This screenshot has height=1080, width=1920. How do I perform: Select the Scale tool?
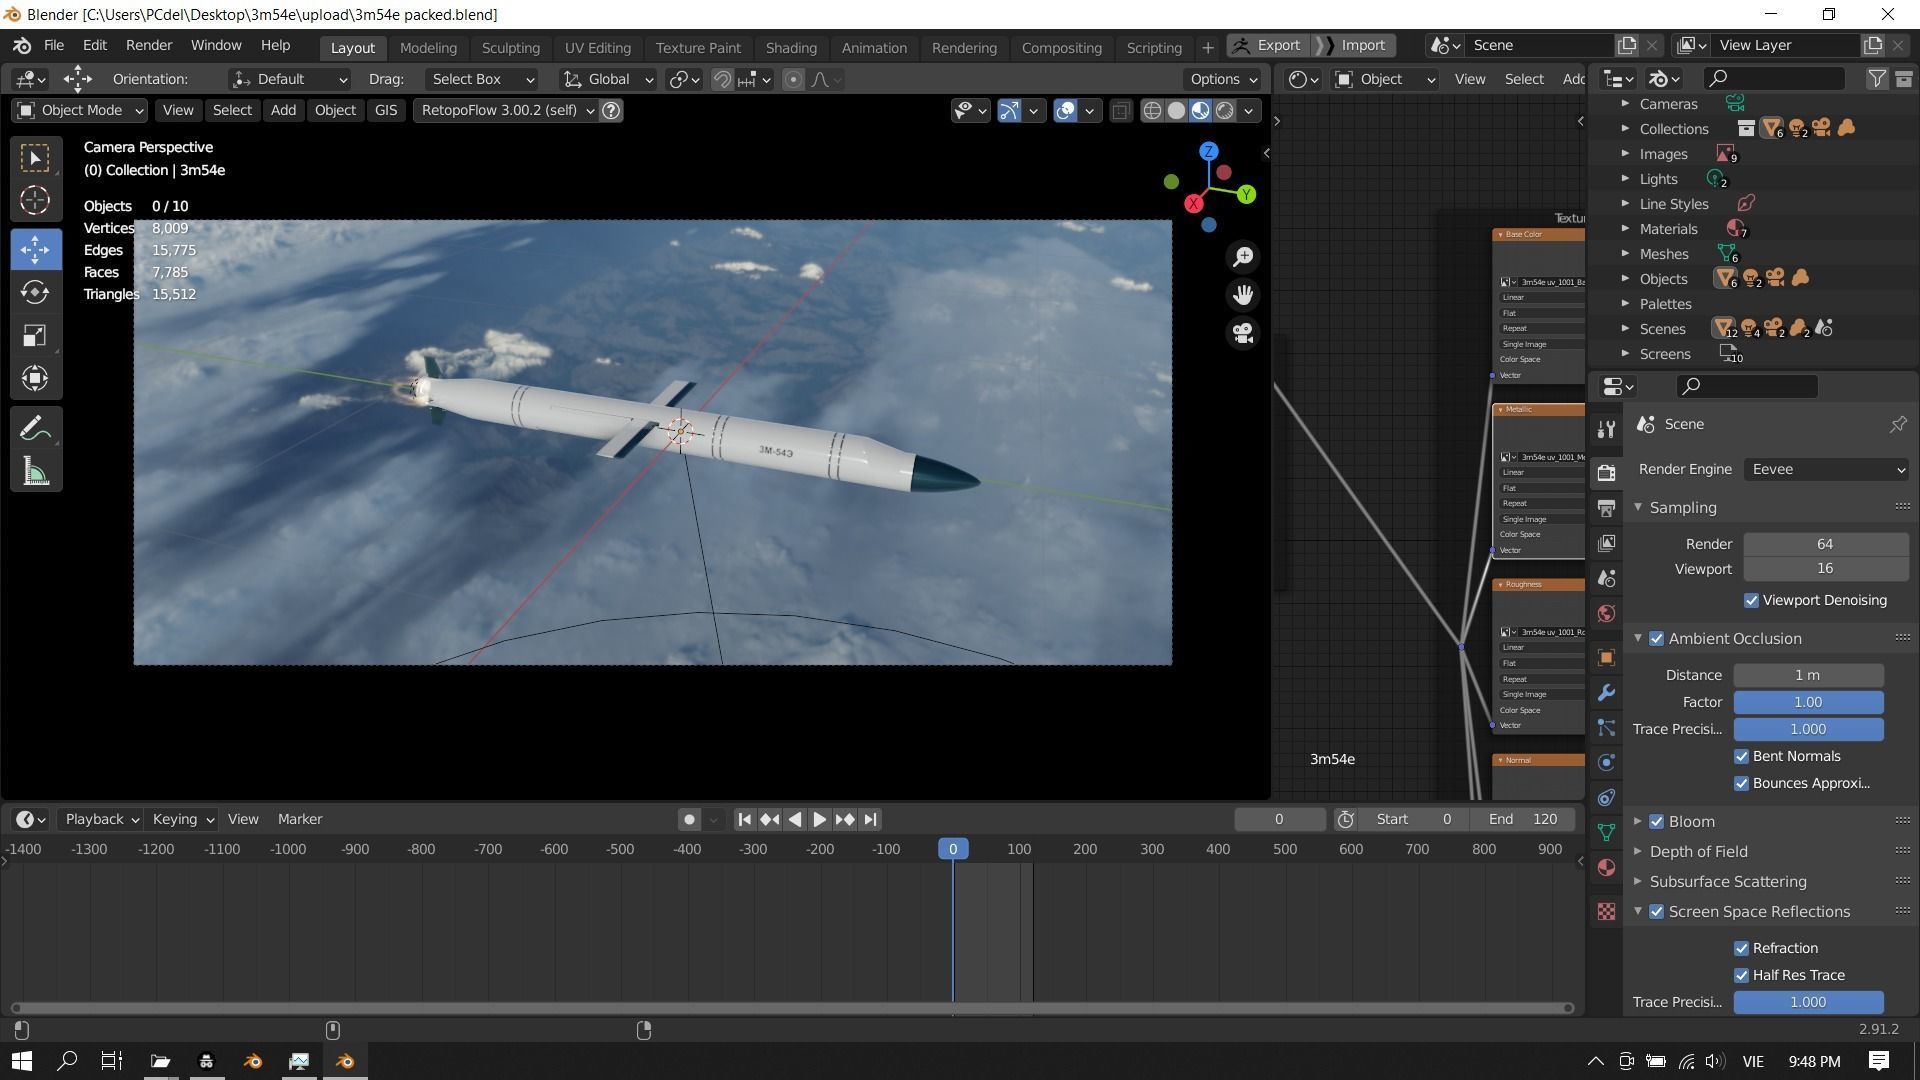click(x=35, y=335)
